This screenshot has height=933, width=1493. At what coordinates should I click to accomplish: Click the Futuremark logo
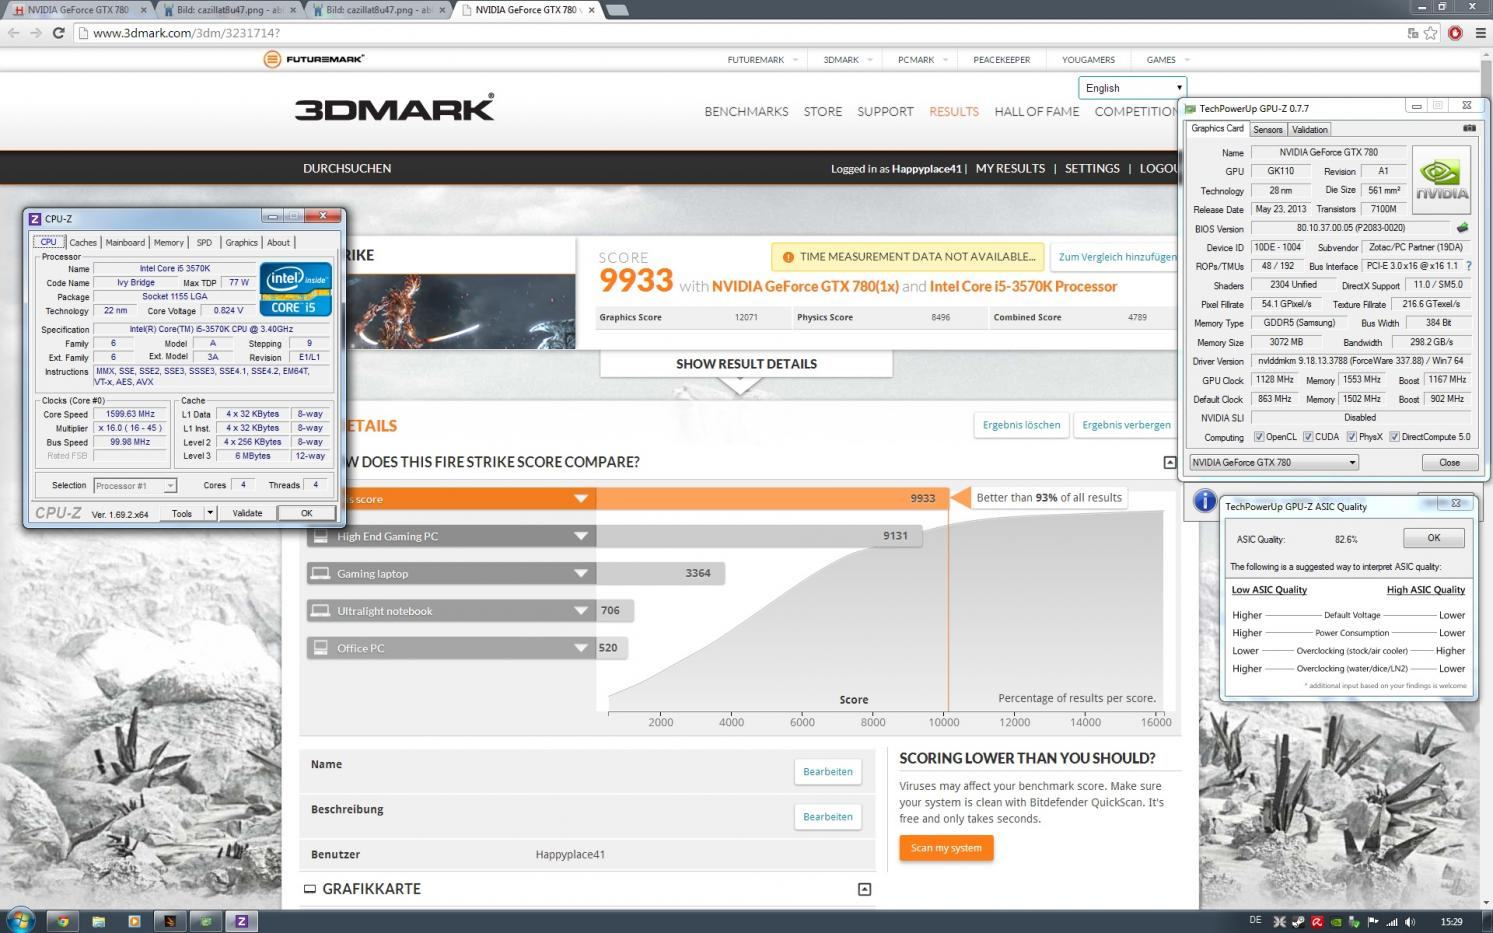tap(314, 59)
